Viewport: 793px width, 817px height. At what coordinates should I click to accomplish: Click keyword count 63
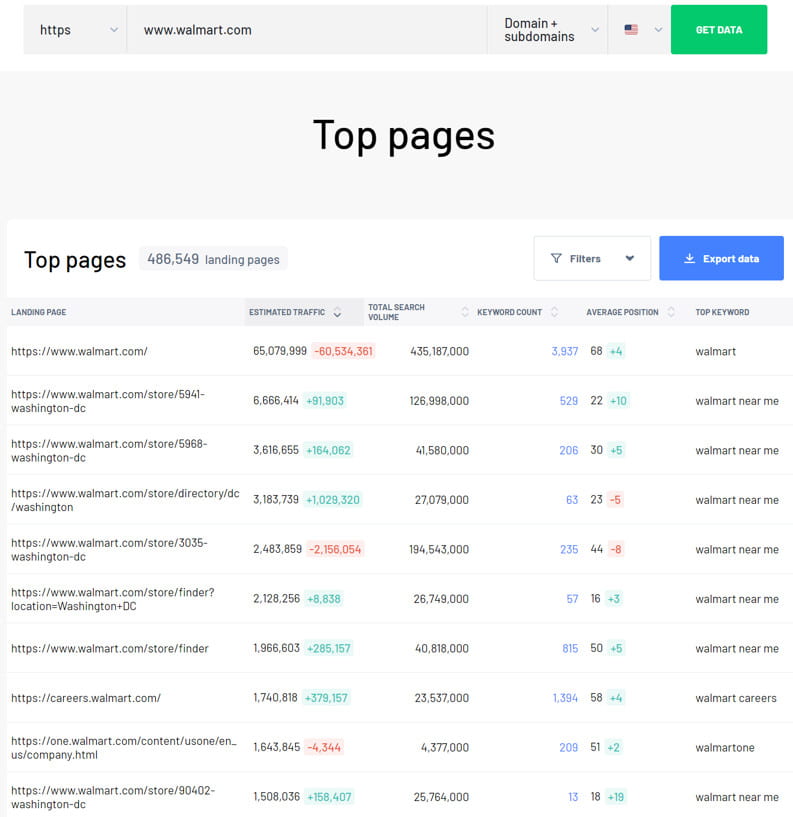point(572,500)
